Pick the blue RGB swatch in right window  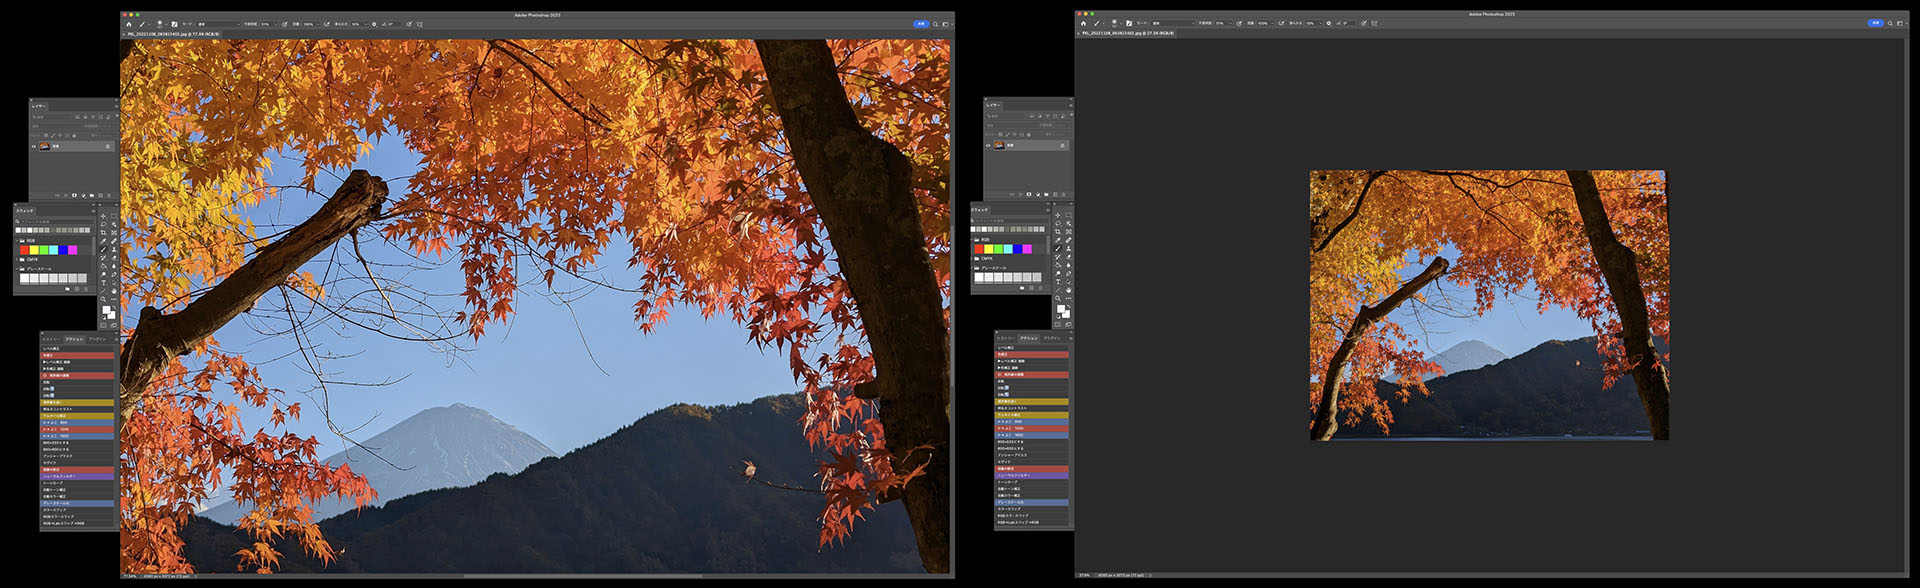point(1018,248)
